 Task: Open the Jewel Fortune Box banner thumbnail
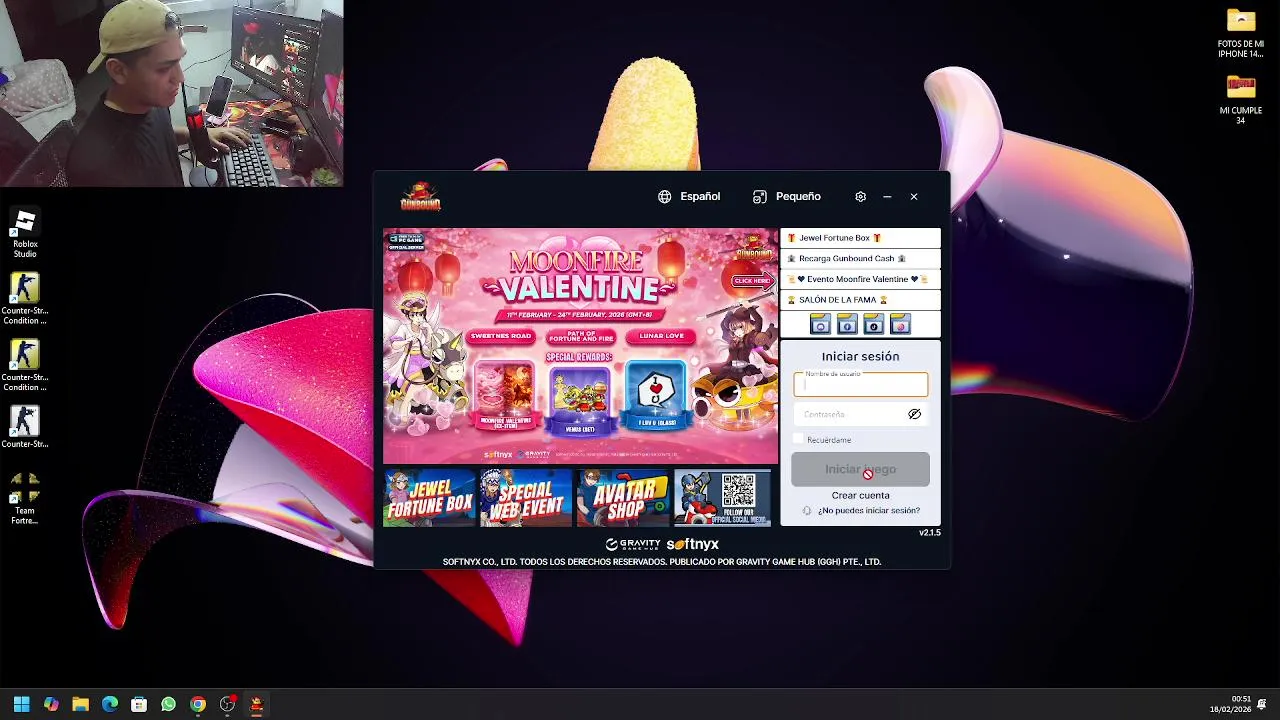click(x=429, y=497)
